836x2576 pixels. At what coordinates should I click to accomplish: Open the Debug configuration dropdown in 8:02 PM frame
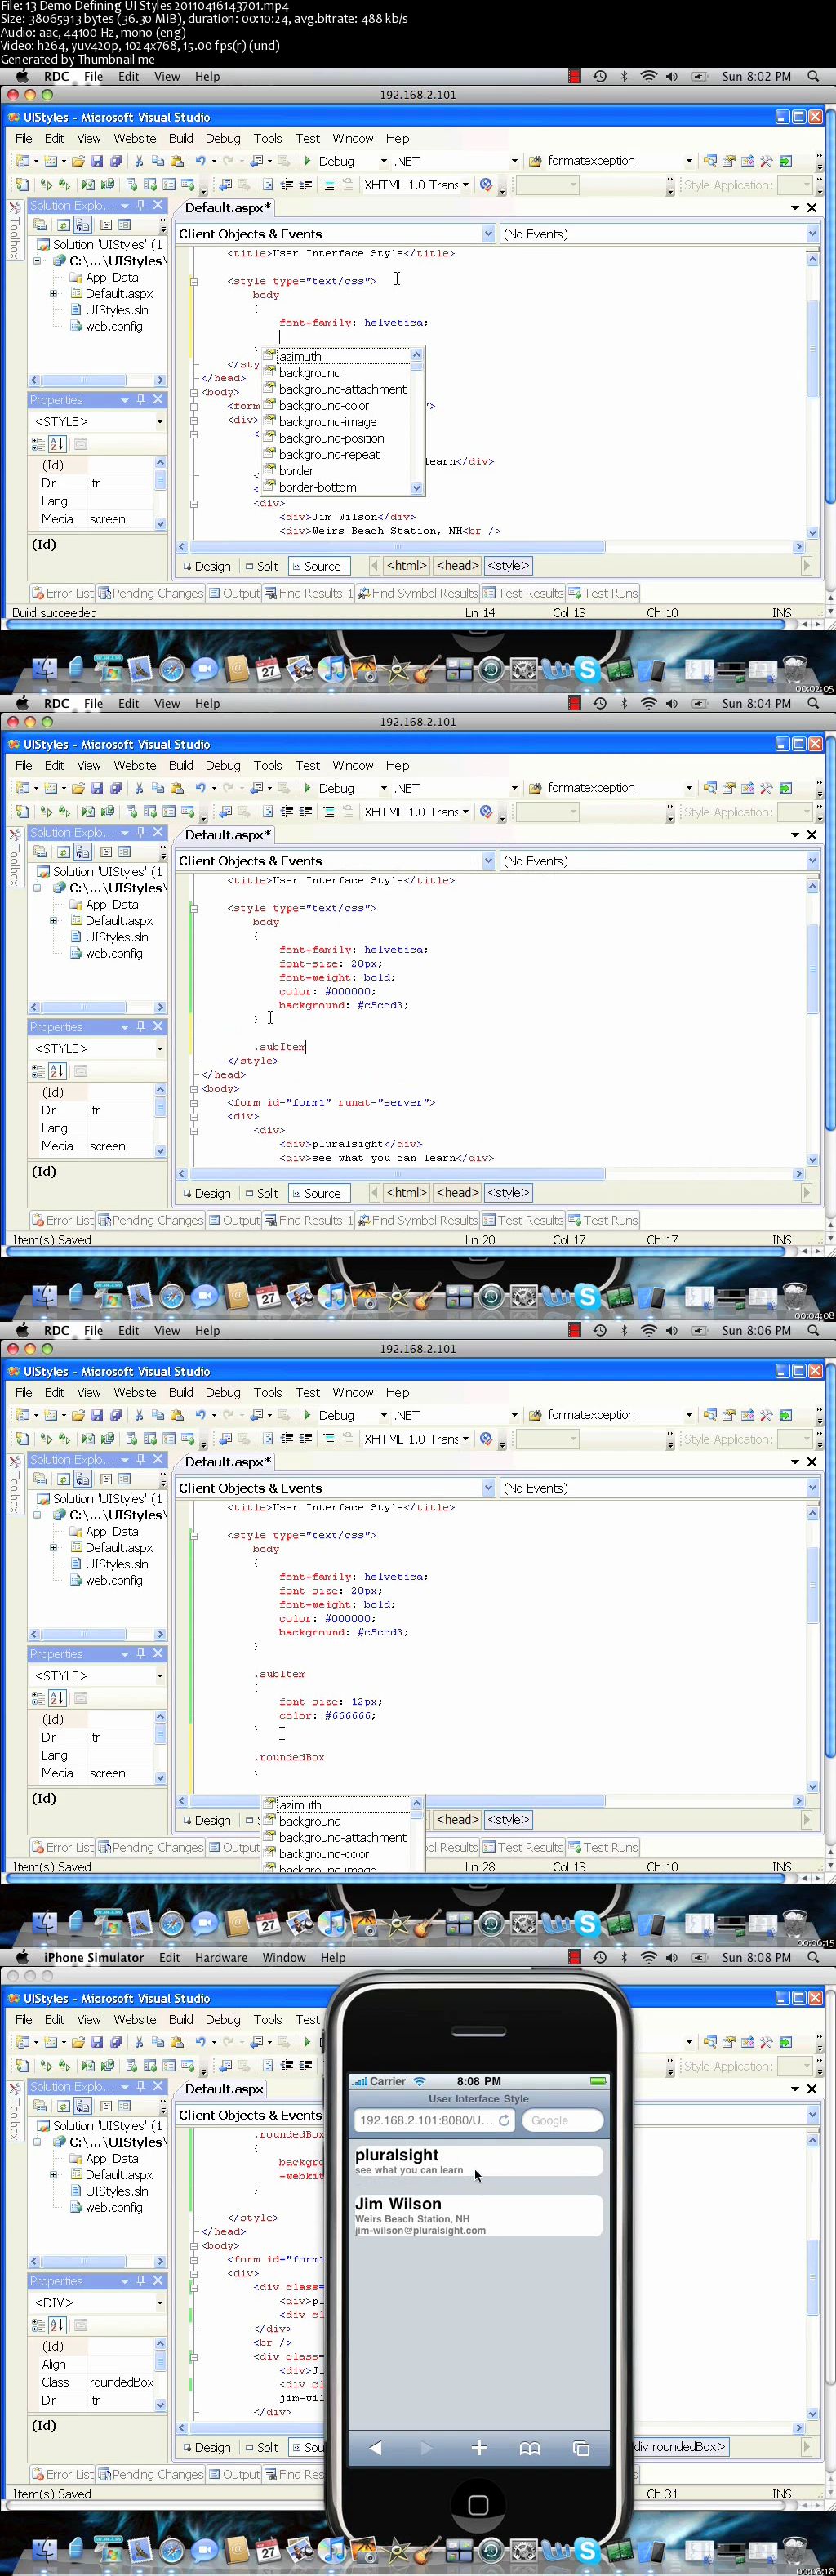point(383,161)
